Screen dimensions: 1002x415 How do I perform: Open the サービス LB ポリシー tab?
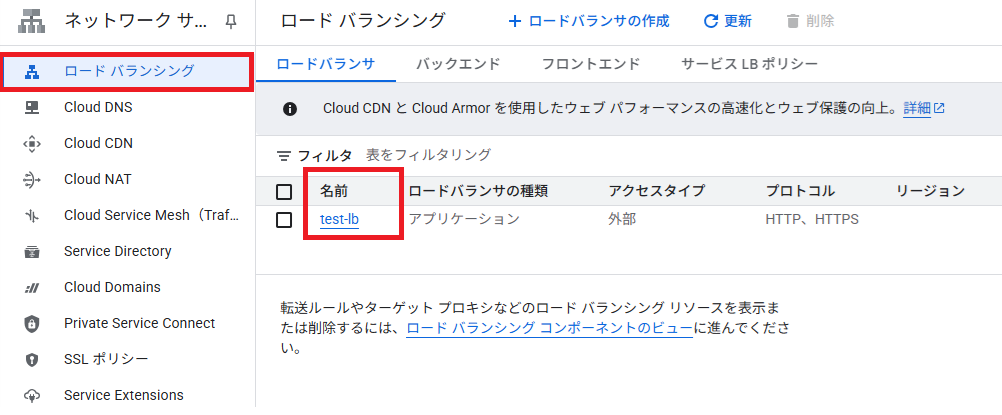749,64
